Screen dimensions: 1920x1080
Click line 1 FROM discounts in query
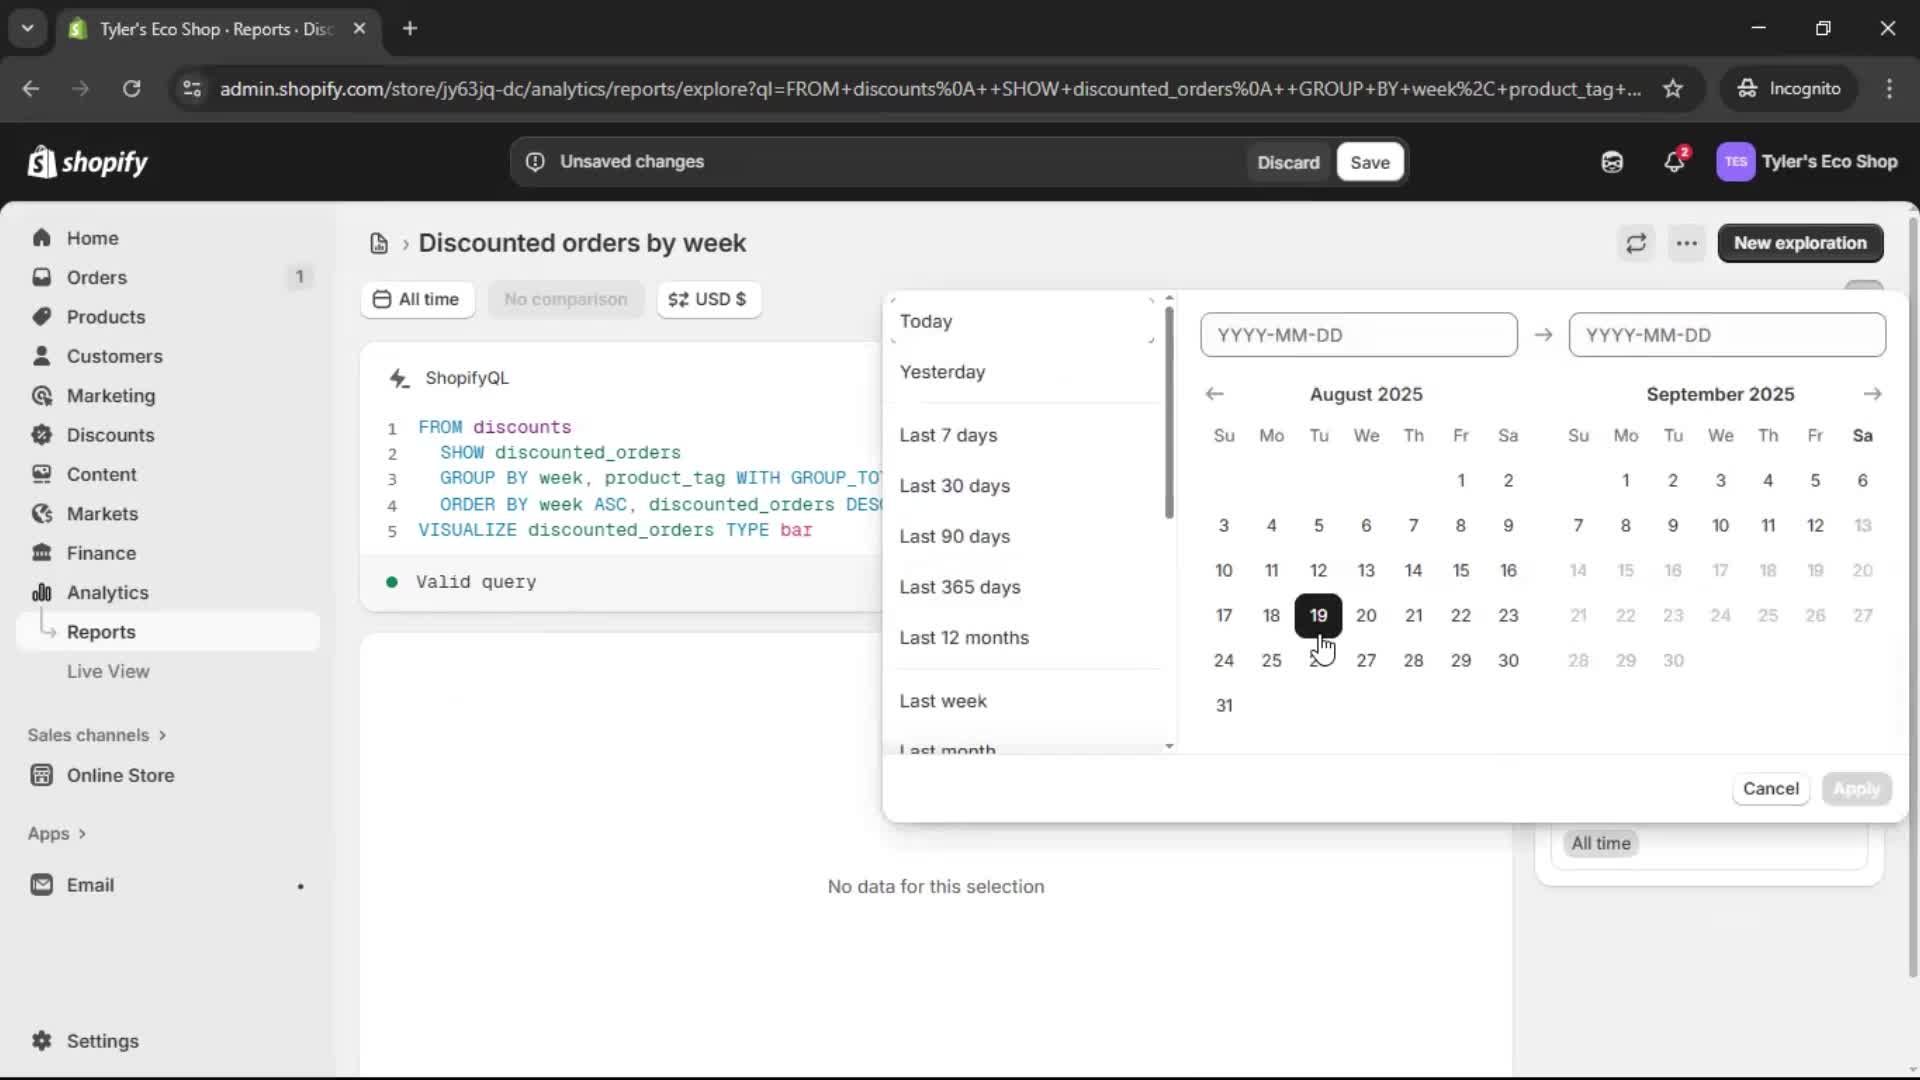pyautogui.click(x=494, y=427)
